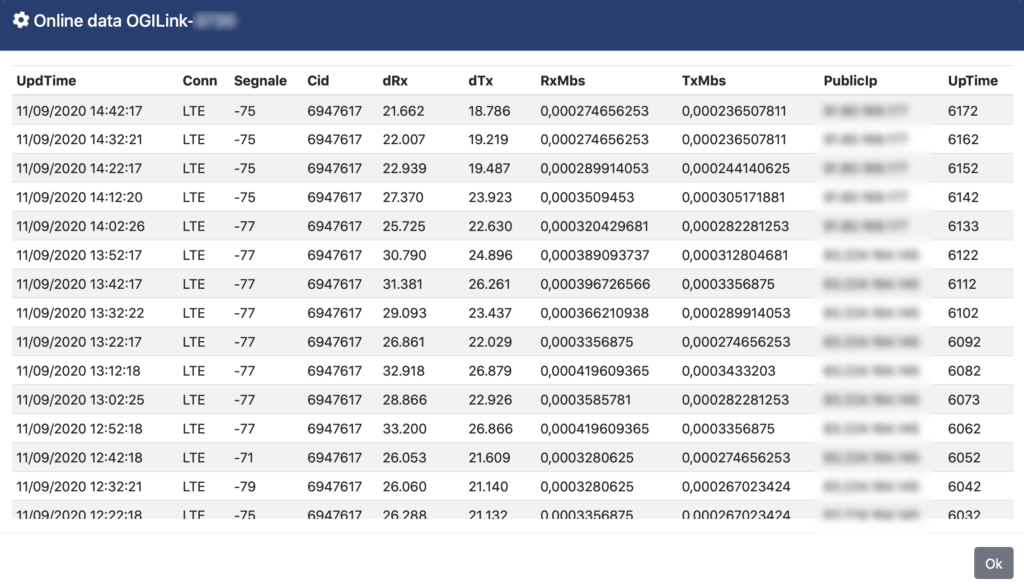Click timestamp 11/09/2020 13:02:25

(x=80, y=400)
